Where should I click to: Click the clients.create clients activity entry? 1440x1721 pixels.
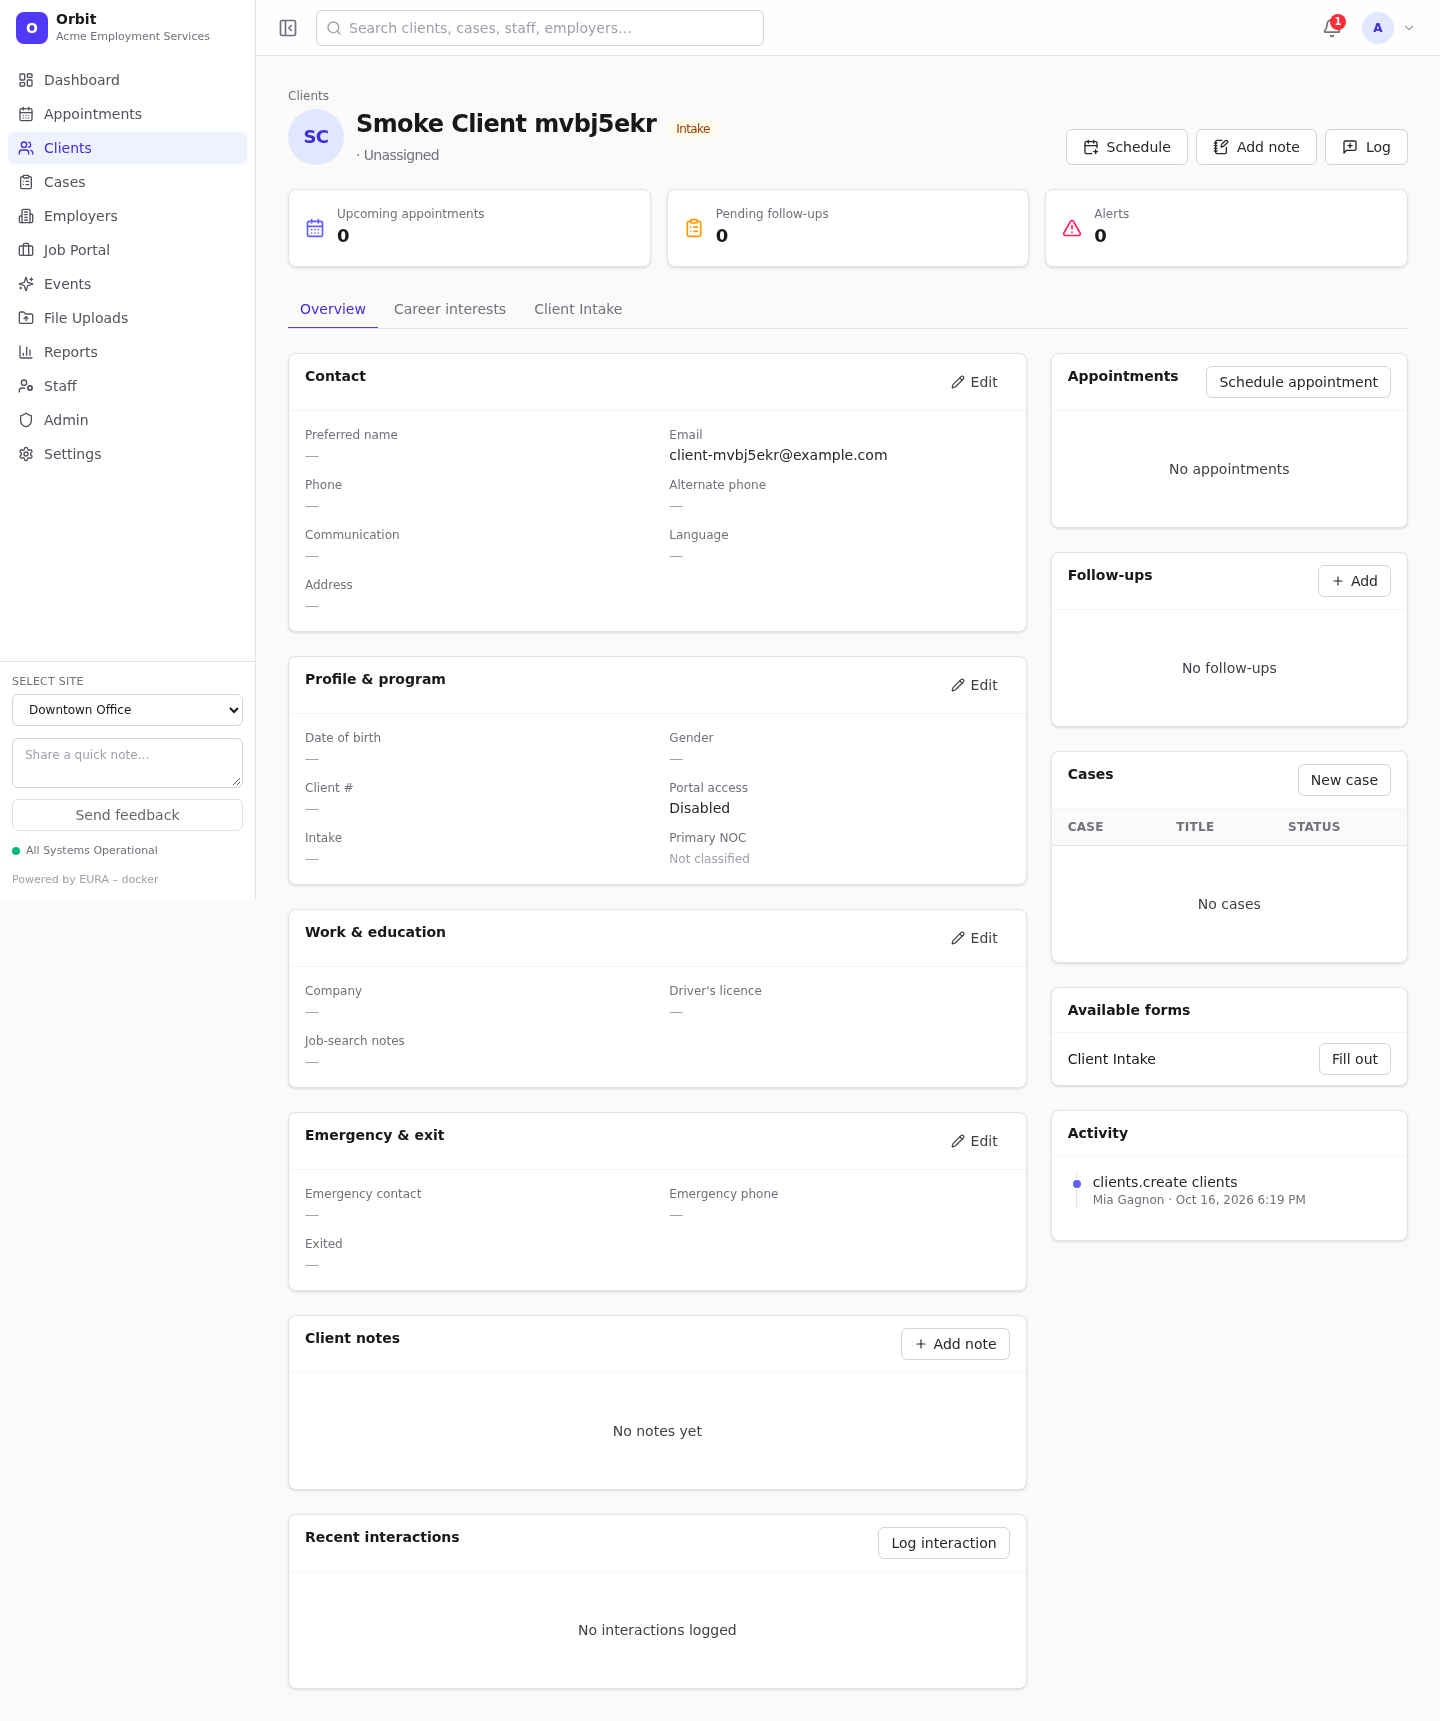(1165, 1182)
